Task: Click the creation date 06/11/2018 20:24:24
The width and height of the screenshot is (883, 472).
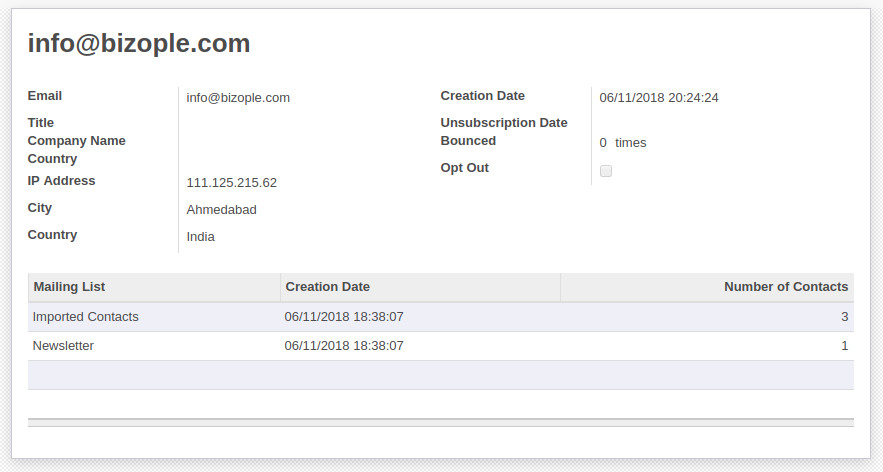Action: click(x=659, y=97)
